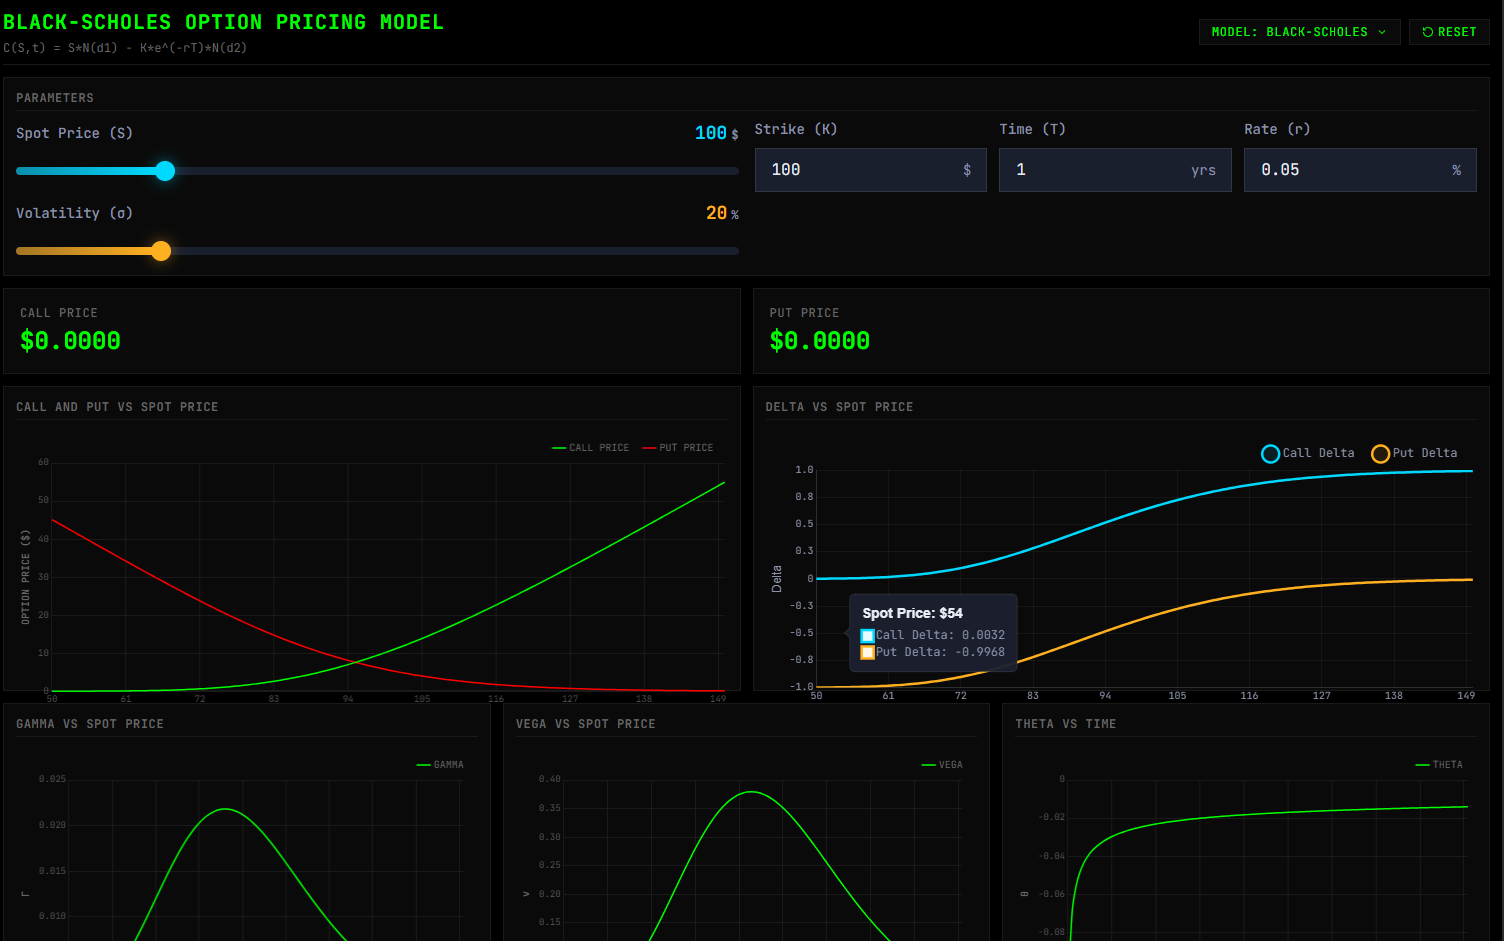The width and height of the screenshot is (1504, 941).
Task: Hide the Call Price legend series
Action: click(x=591, y=448)
